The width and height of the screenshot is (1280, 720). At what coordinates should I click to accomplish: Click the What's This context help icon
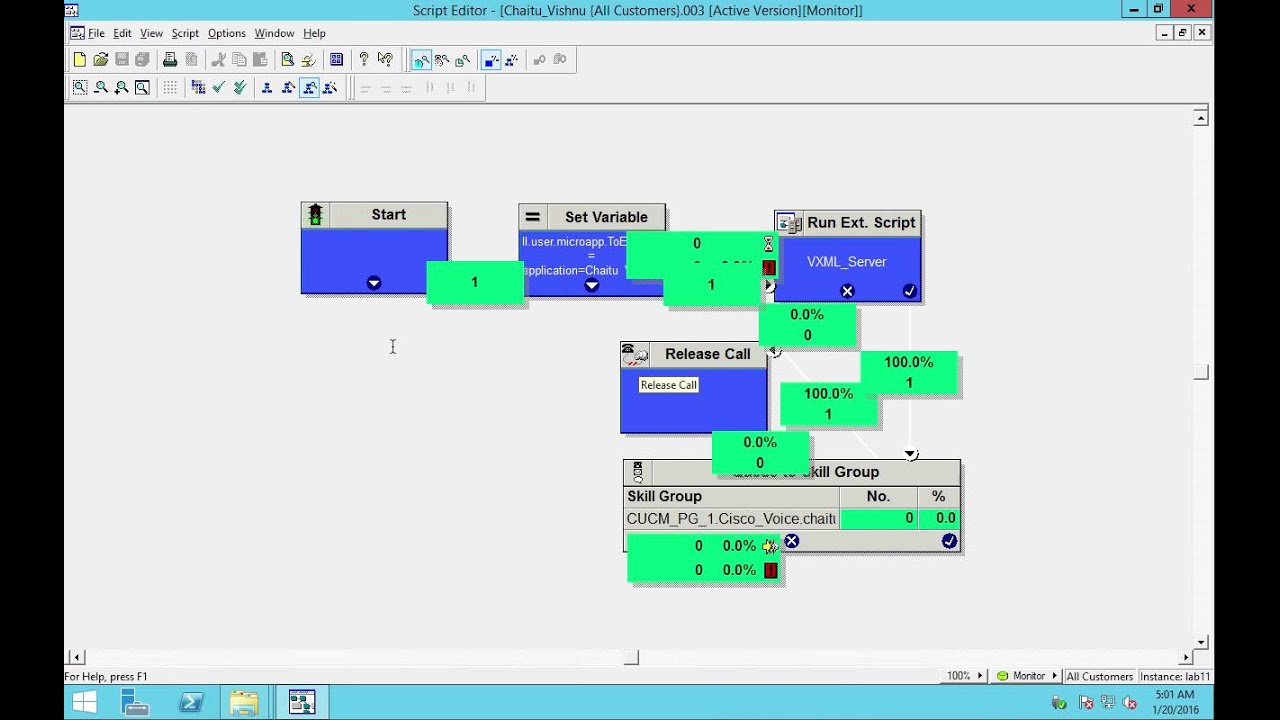385,60
